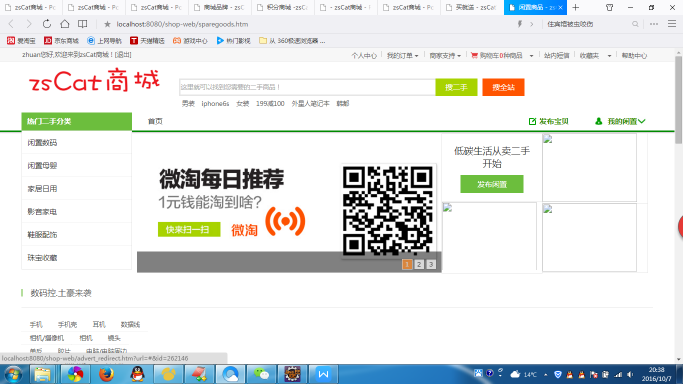This screenshot has width=683, height=384.
Task: Click the iphone6s hot search keyword
Action: point(215,104)
